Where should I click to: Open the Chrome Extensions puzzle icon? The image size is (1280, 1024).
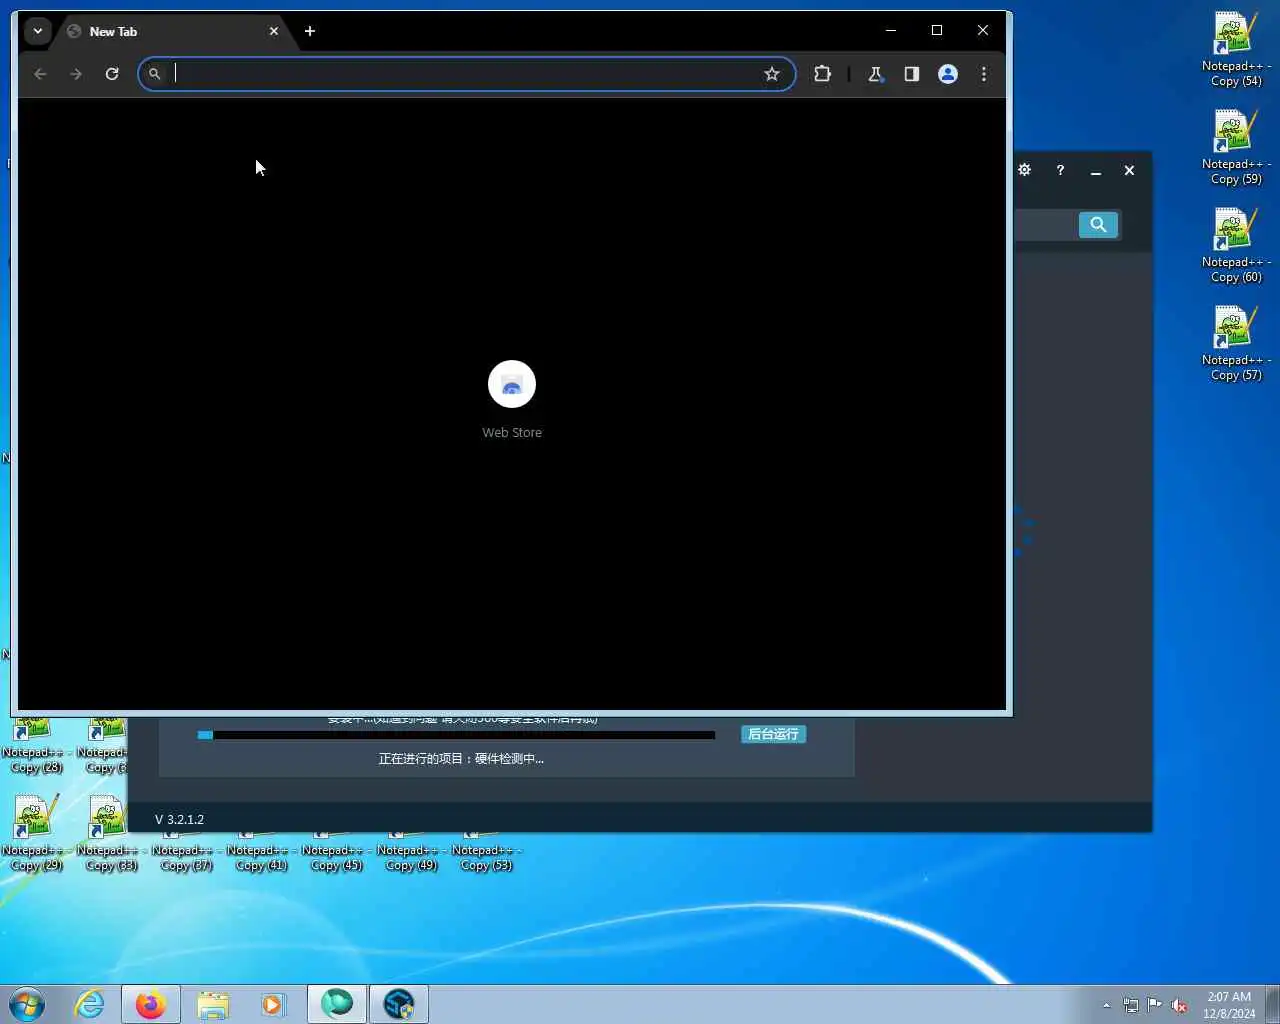[822, 74]
